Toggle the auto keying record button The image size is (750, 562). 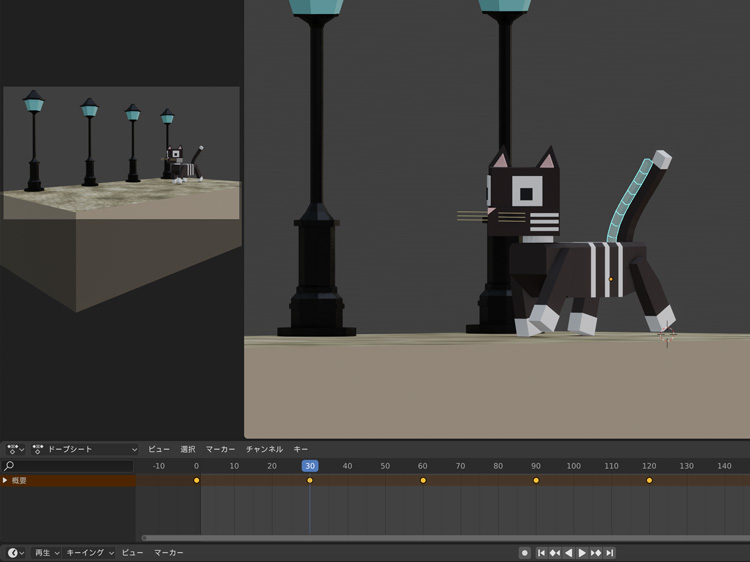pyautogui.click(x=524, y=553)
